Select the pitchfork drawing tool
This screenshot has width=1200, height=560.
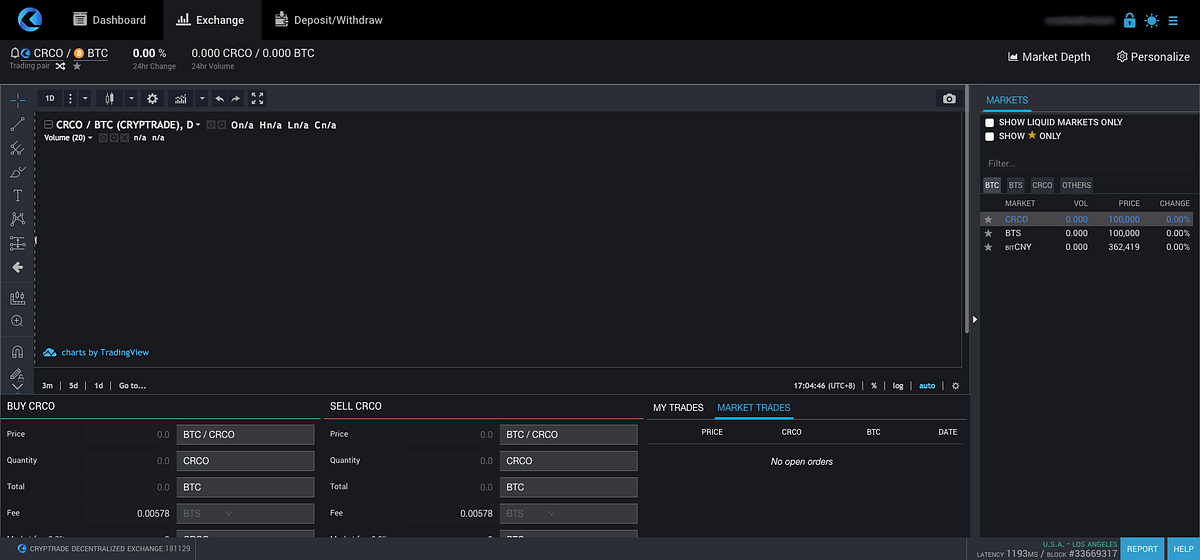(17, 148)
